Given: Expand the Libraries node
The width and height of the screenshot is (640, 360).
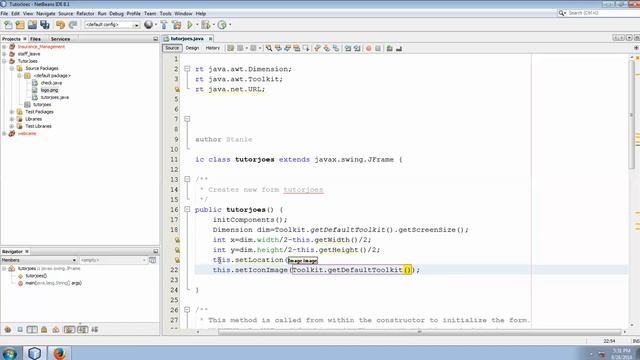Looking at the screenshot, I should pos(12,119).
